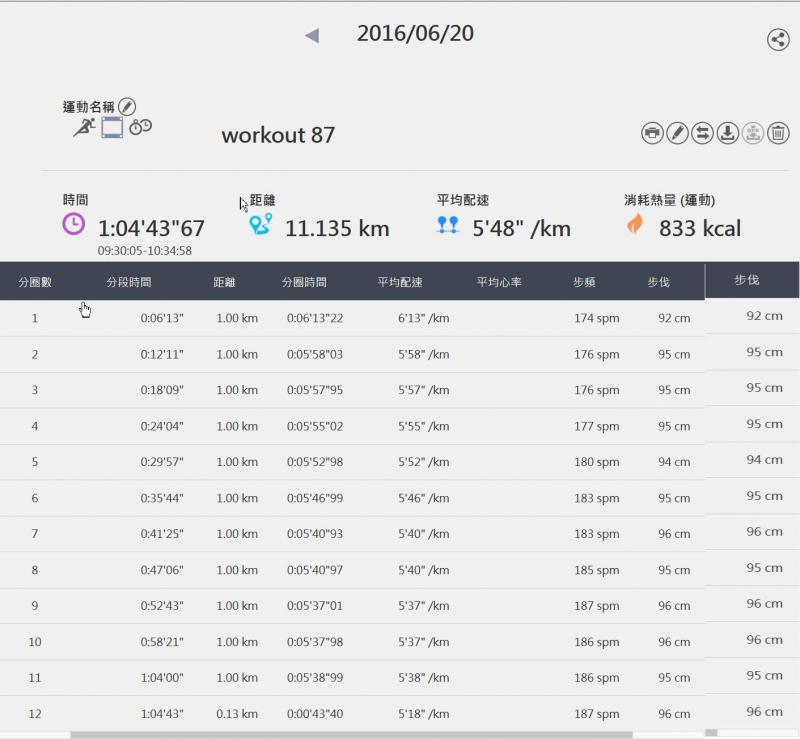Delete workout with trash icon
The image size is (800, 739).
(x=778, y=133)
